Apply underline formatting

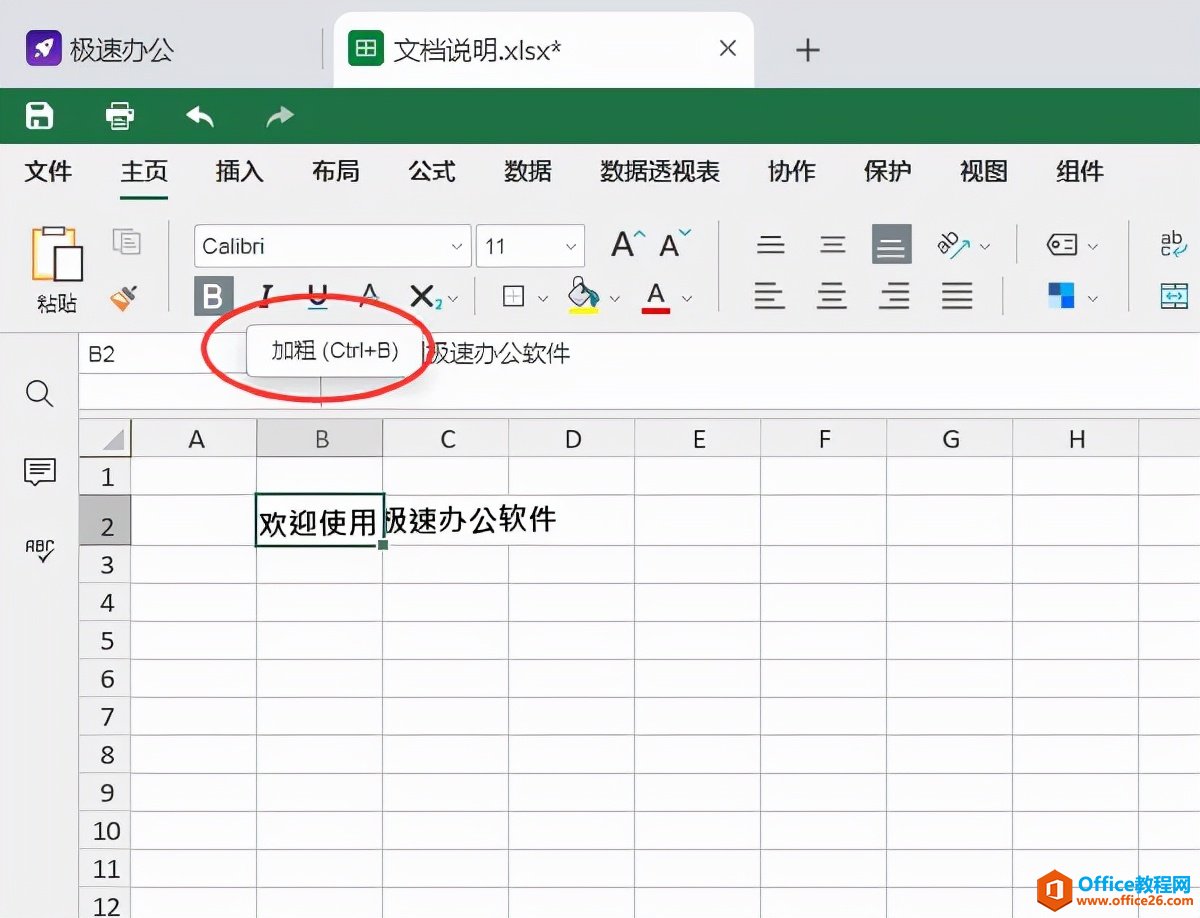pyautogui.click(x=317, y=296)
